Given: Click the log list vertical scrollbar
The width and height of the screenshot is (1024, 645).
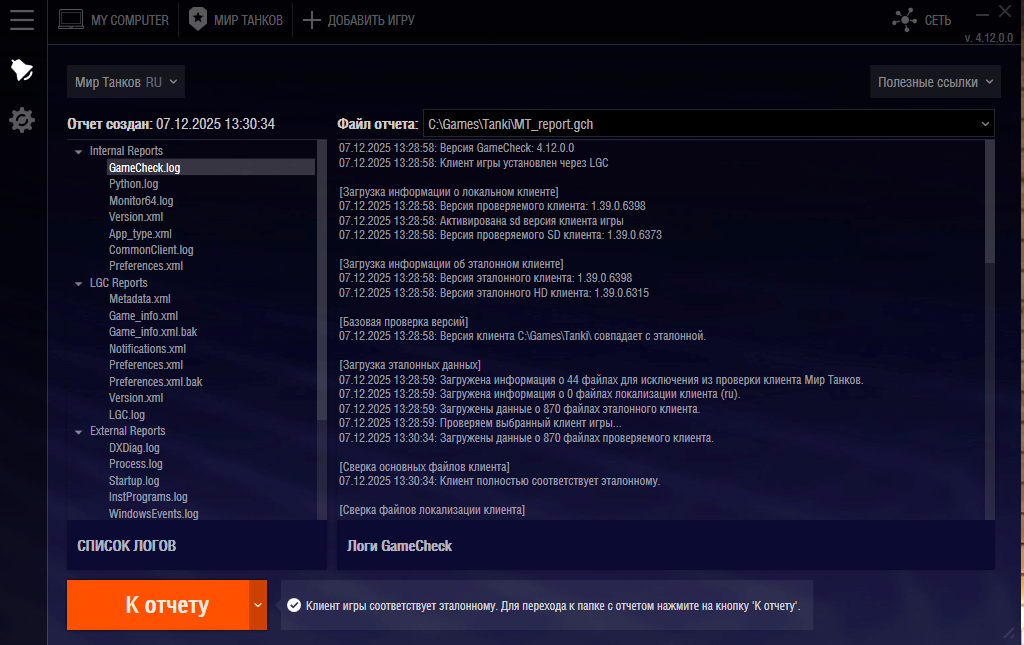Looking at the screenshot, I should click(321, 281).
